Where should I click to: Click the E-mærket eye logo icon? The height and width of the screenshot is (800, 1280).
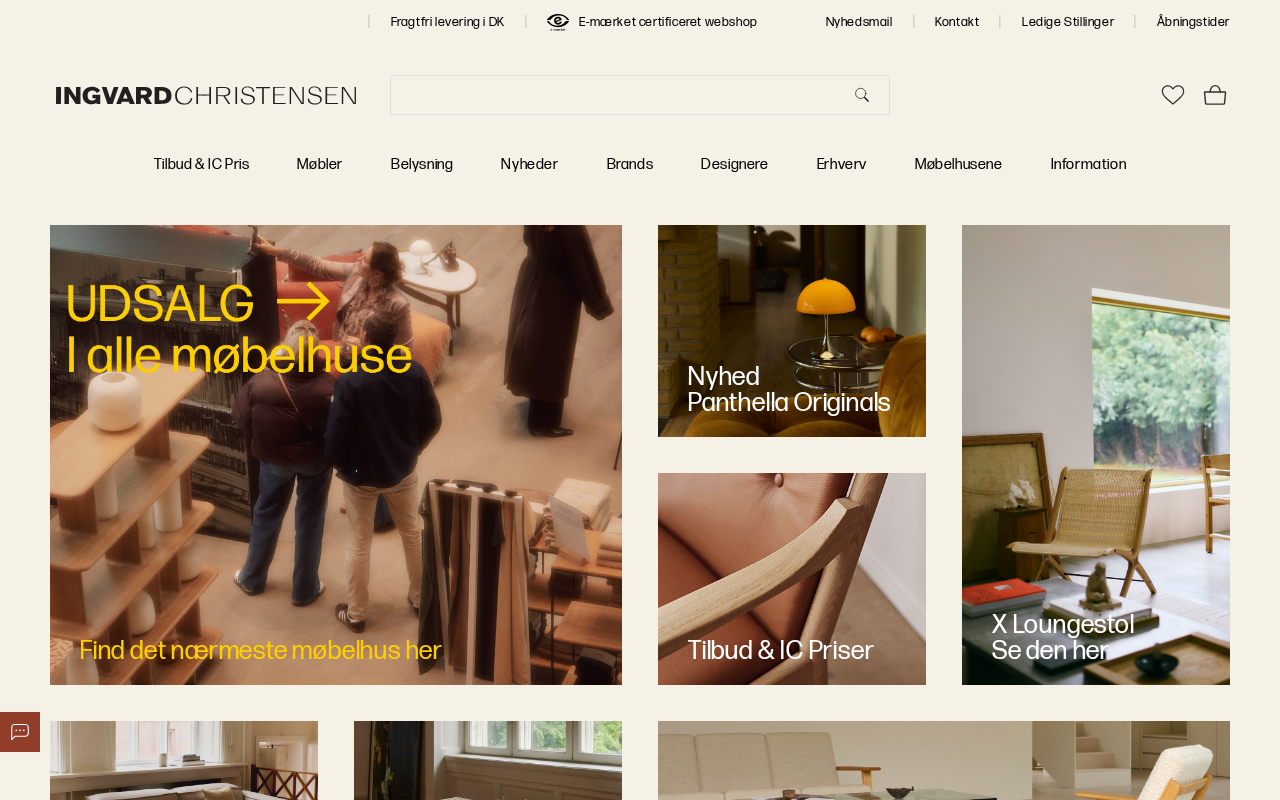click(x=558, y=22)
